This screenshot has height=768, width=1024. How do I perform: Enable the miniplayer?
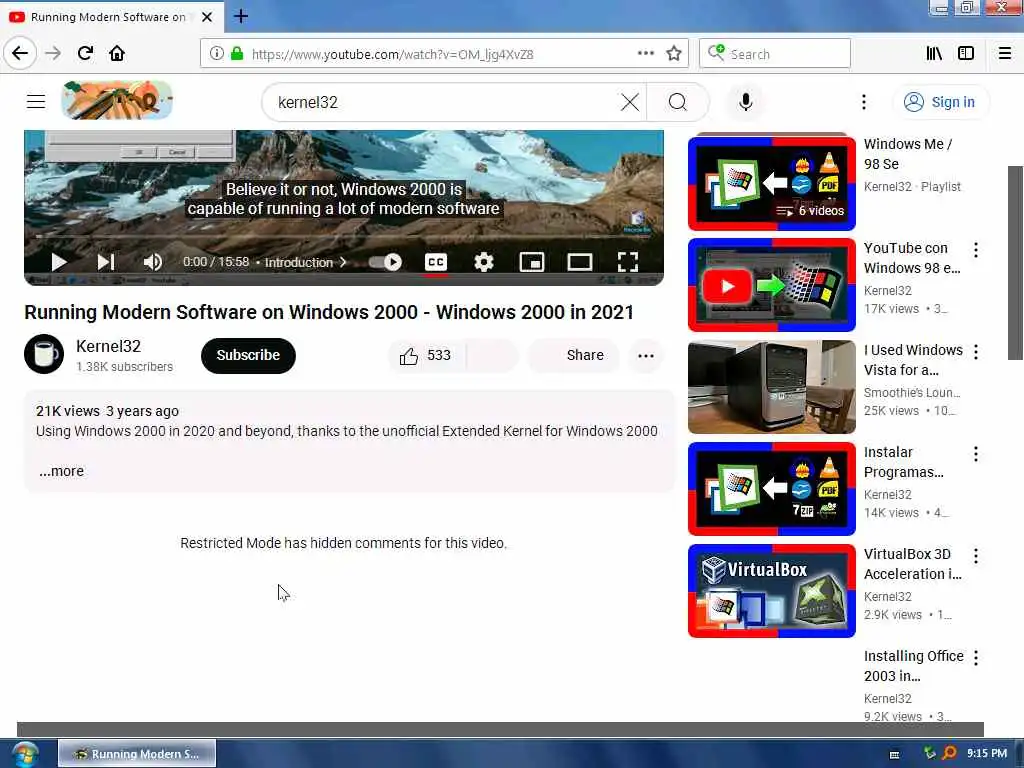[x=532, y=263]
